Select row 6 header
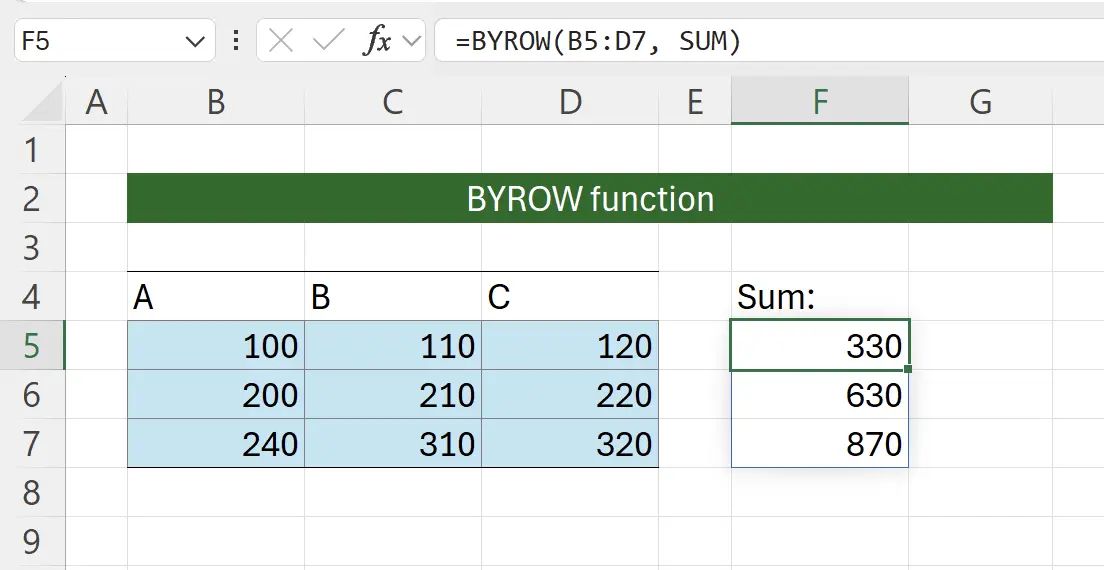The height and width of the screenshot is (570, 1104). pyautogui.click(x=32, y=394)
